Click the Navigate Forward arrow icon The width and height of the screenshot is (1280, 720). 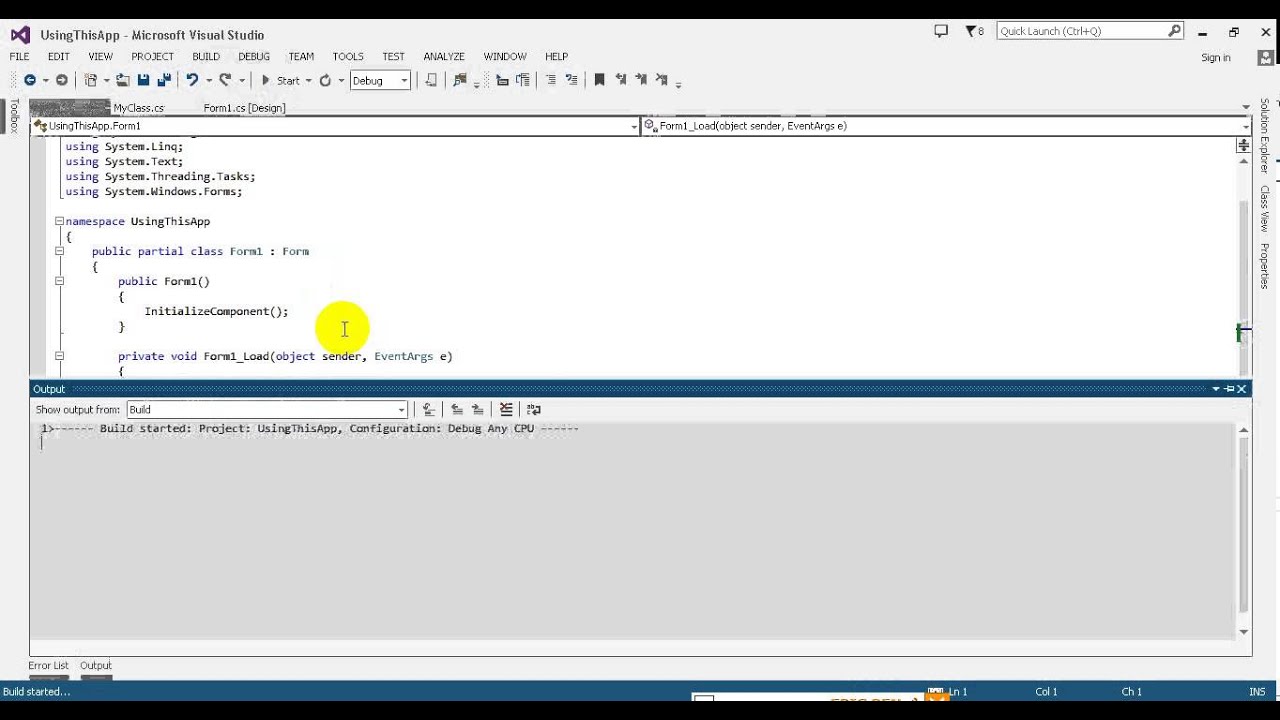pyautogui.click(x=62, y=80)
